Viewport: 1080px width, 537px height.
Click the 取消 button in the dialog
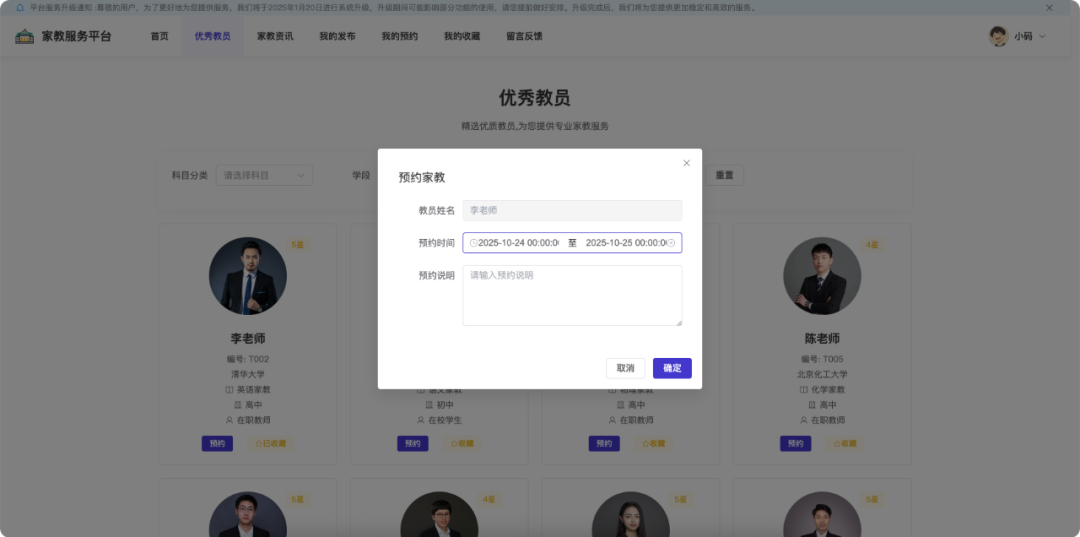click(x=625, y=368)
